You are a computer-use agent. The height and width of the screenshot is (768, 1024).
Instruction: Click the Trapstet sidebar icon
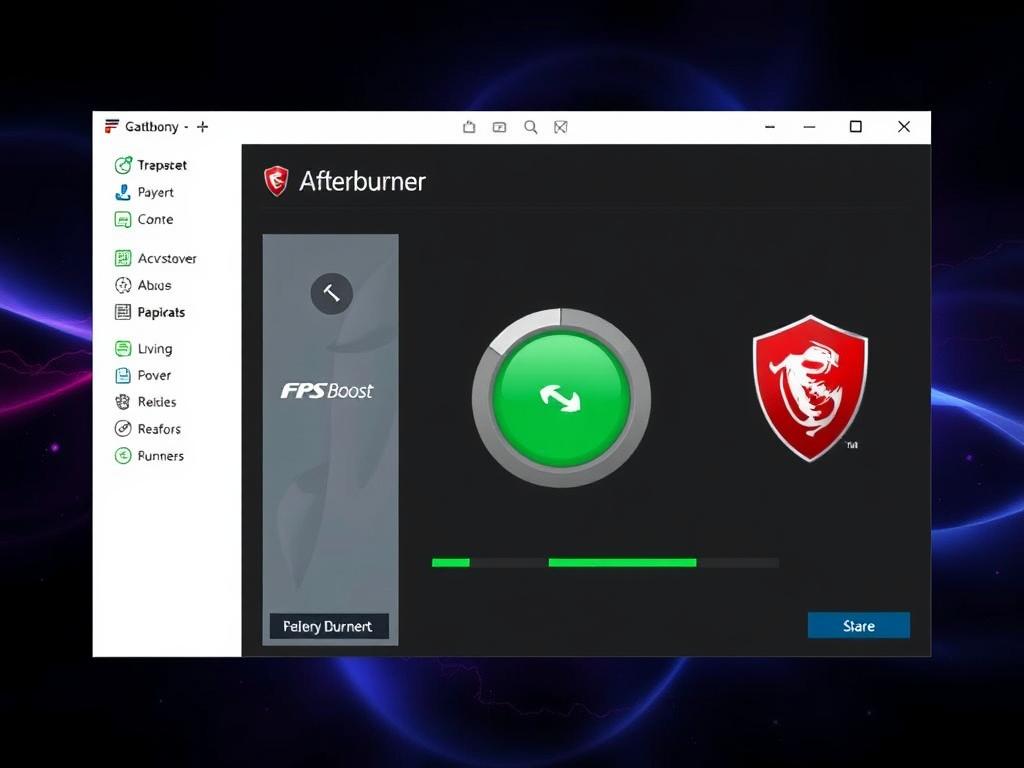123,165
